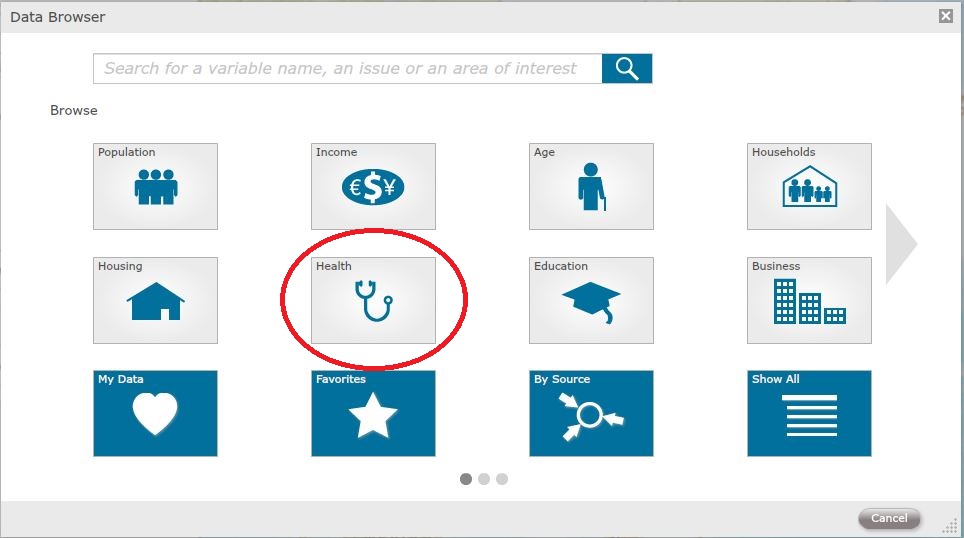Viewport: 964px width, 538px height.
Task: Click into the variable search field
Action: point(347,68)
